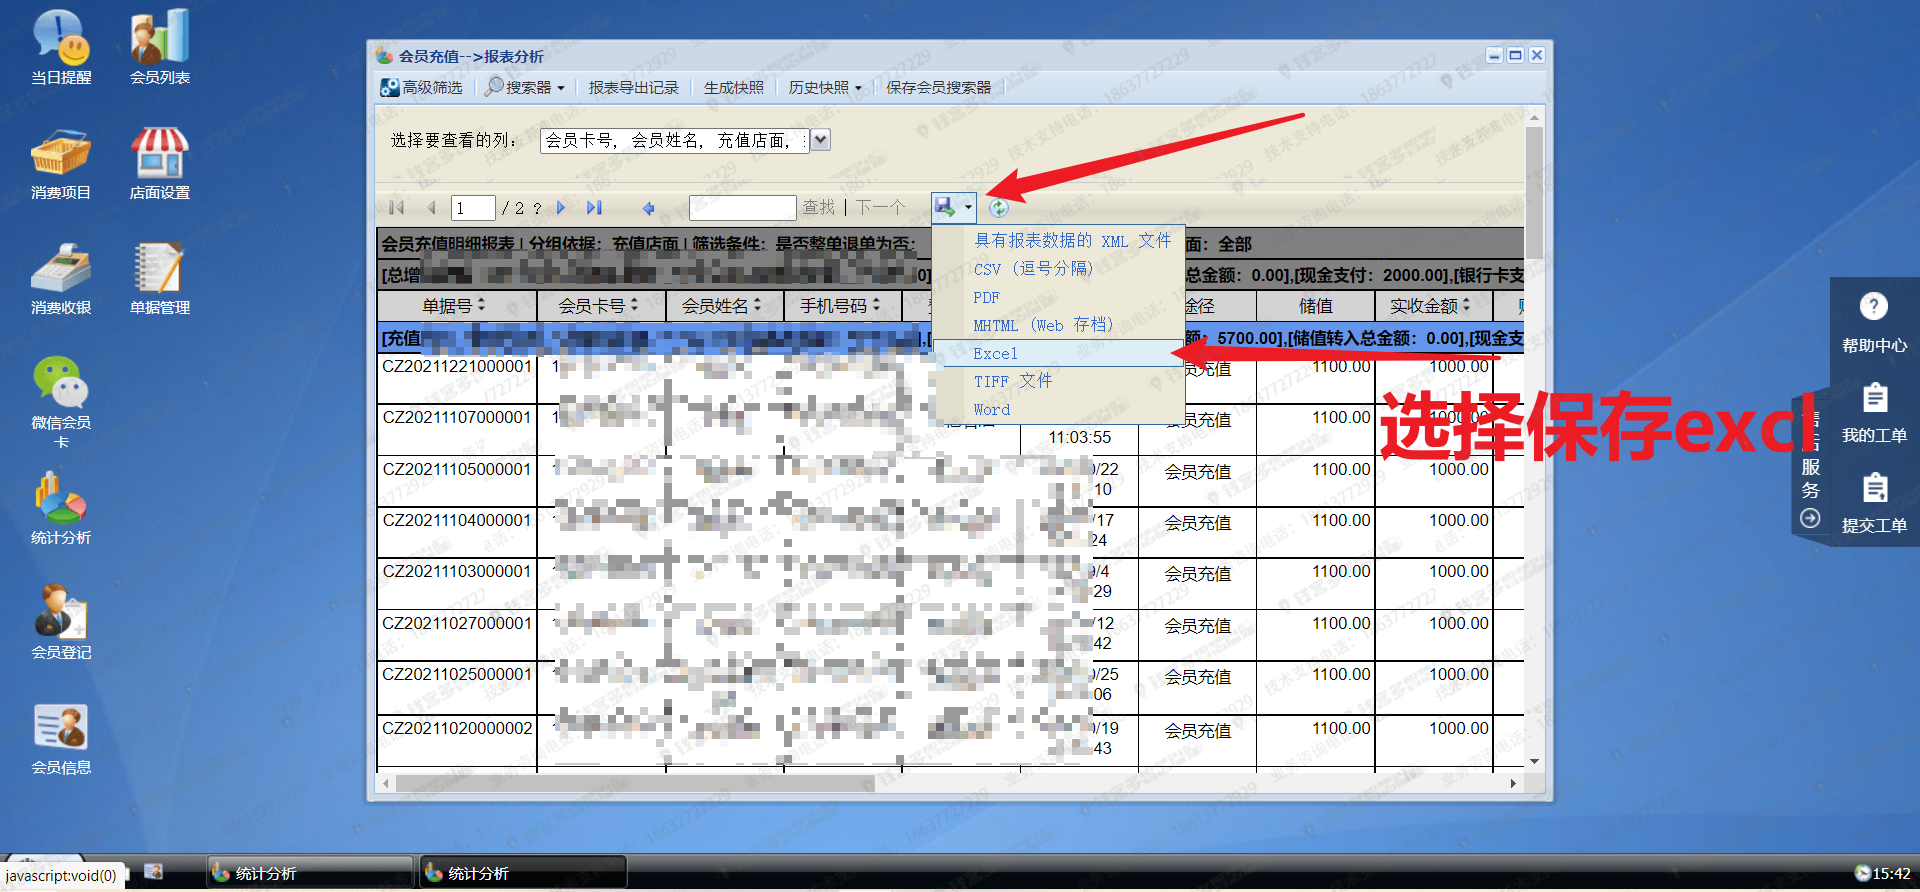Click 提交工单 submit ticket icon
Image resolution: width=1920 pixels, height=892 pixels.
[x=1873, y=500]
